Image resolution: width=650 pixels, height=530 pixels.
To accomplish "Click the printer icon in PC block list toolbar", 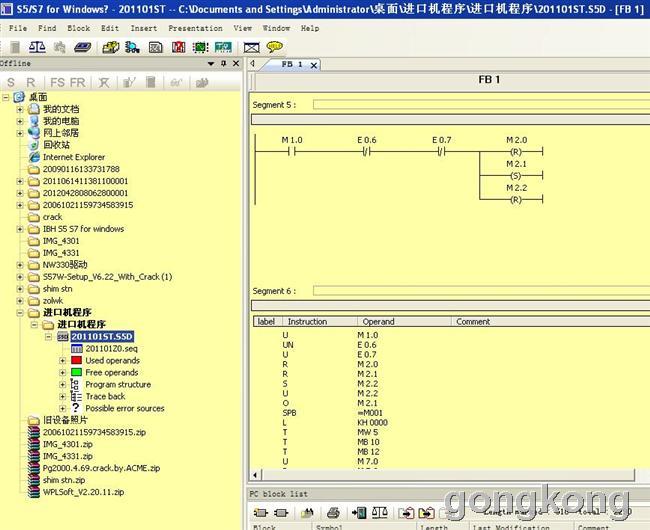I will click(333, 513).
